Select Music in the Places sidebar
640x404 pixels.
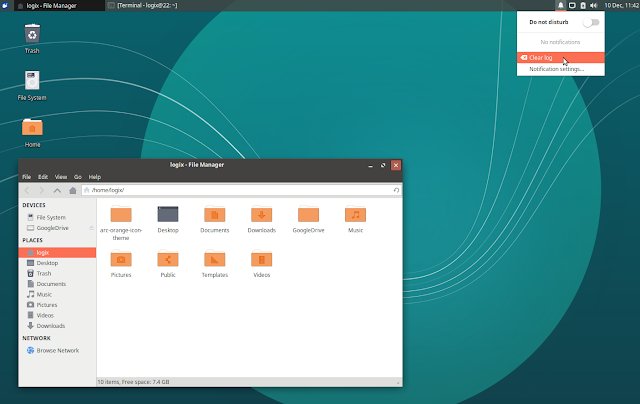[57, 295]
